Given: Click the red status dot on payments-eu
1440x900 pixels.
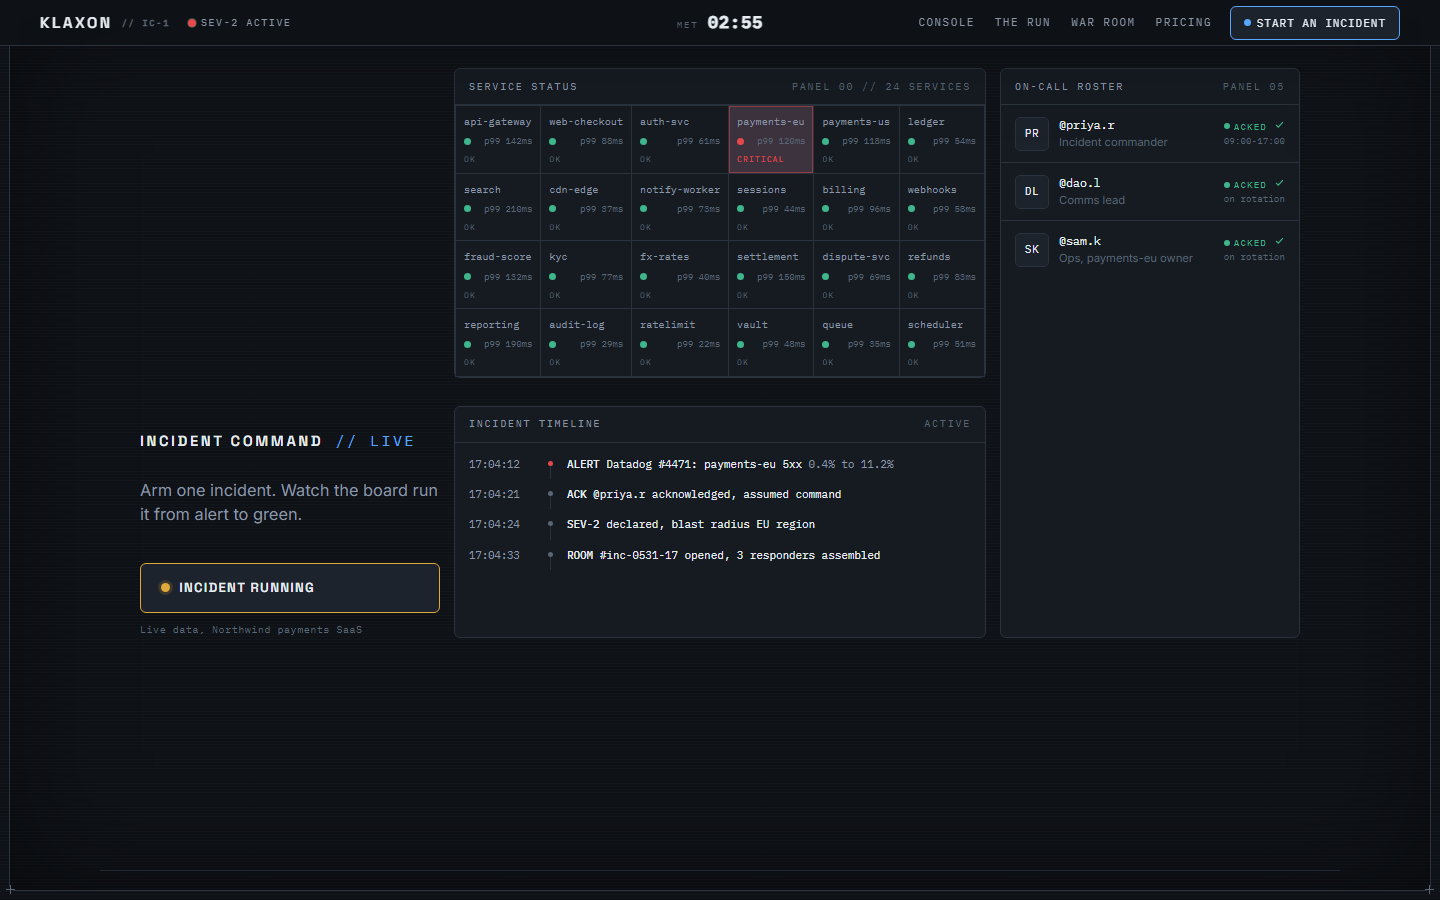Looking at the screenshot, I should tap(740, 141).
